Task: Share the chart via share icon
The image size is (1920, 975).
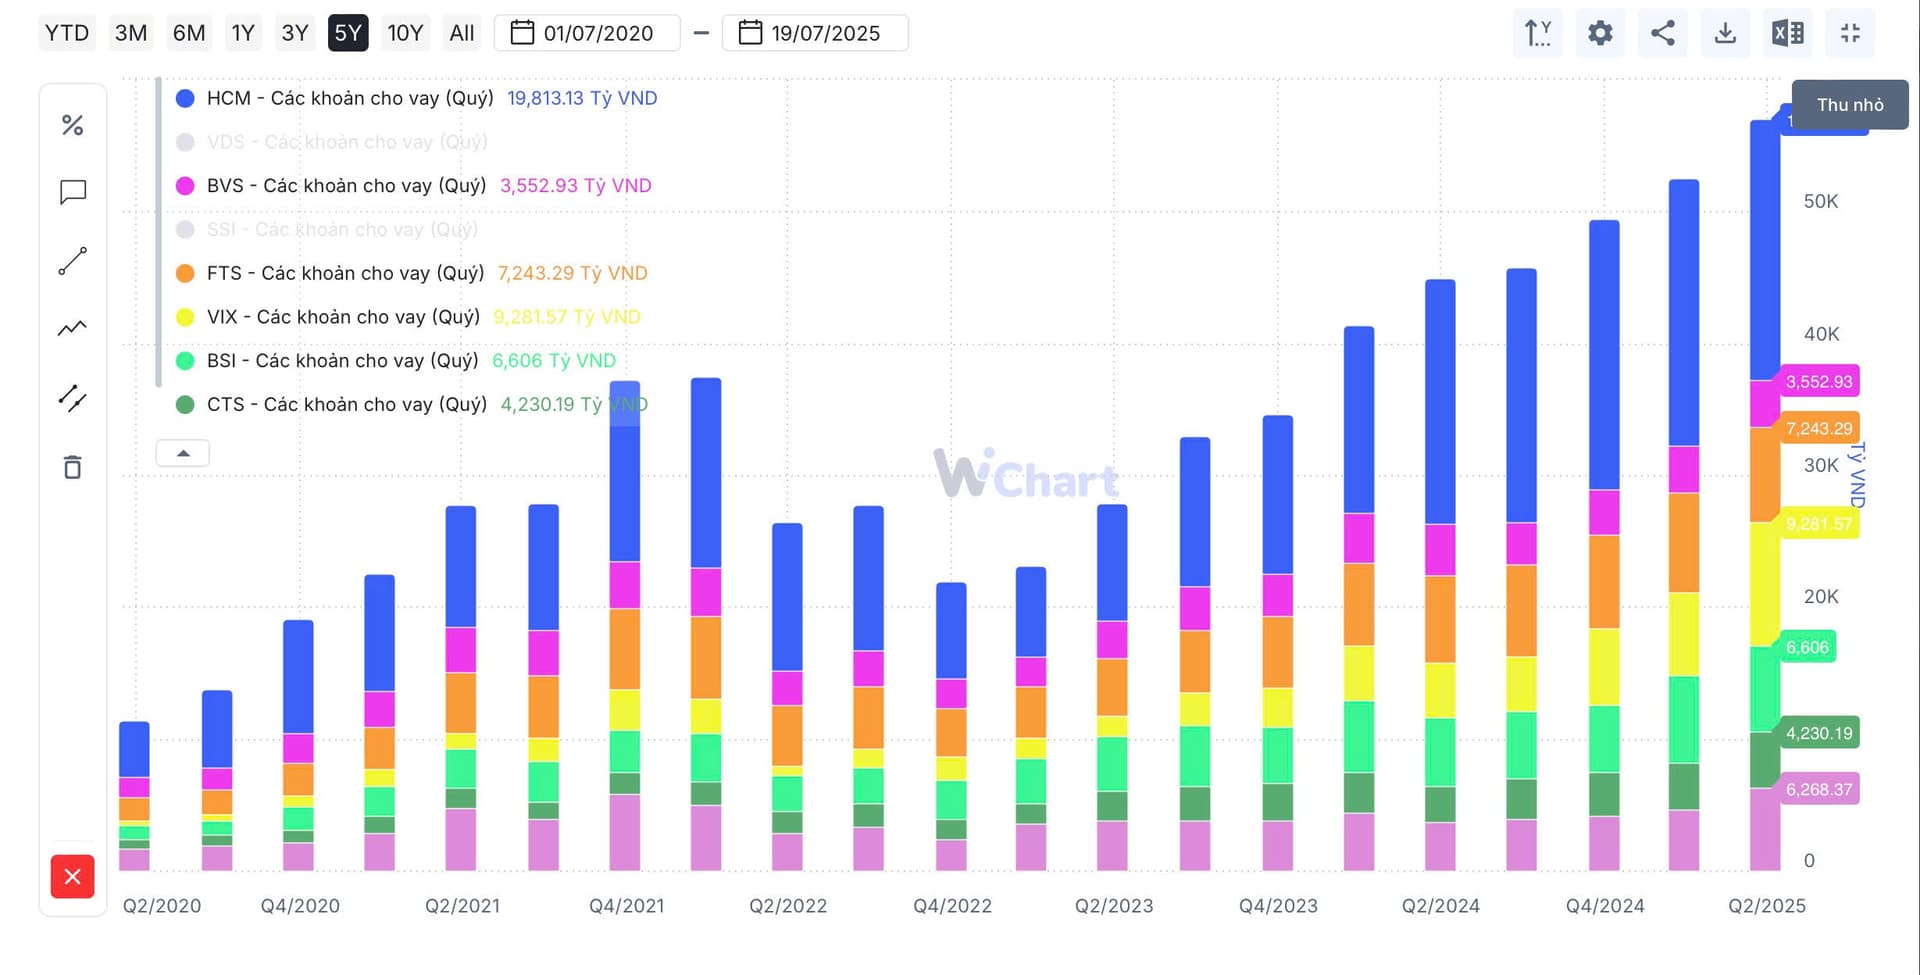Action: point(1663,33)
